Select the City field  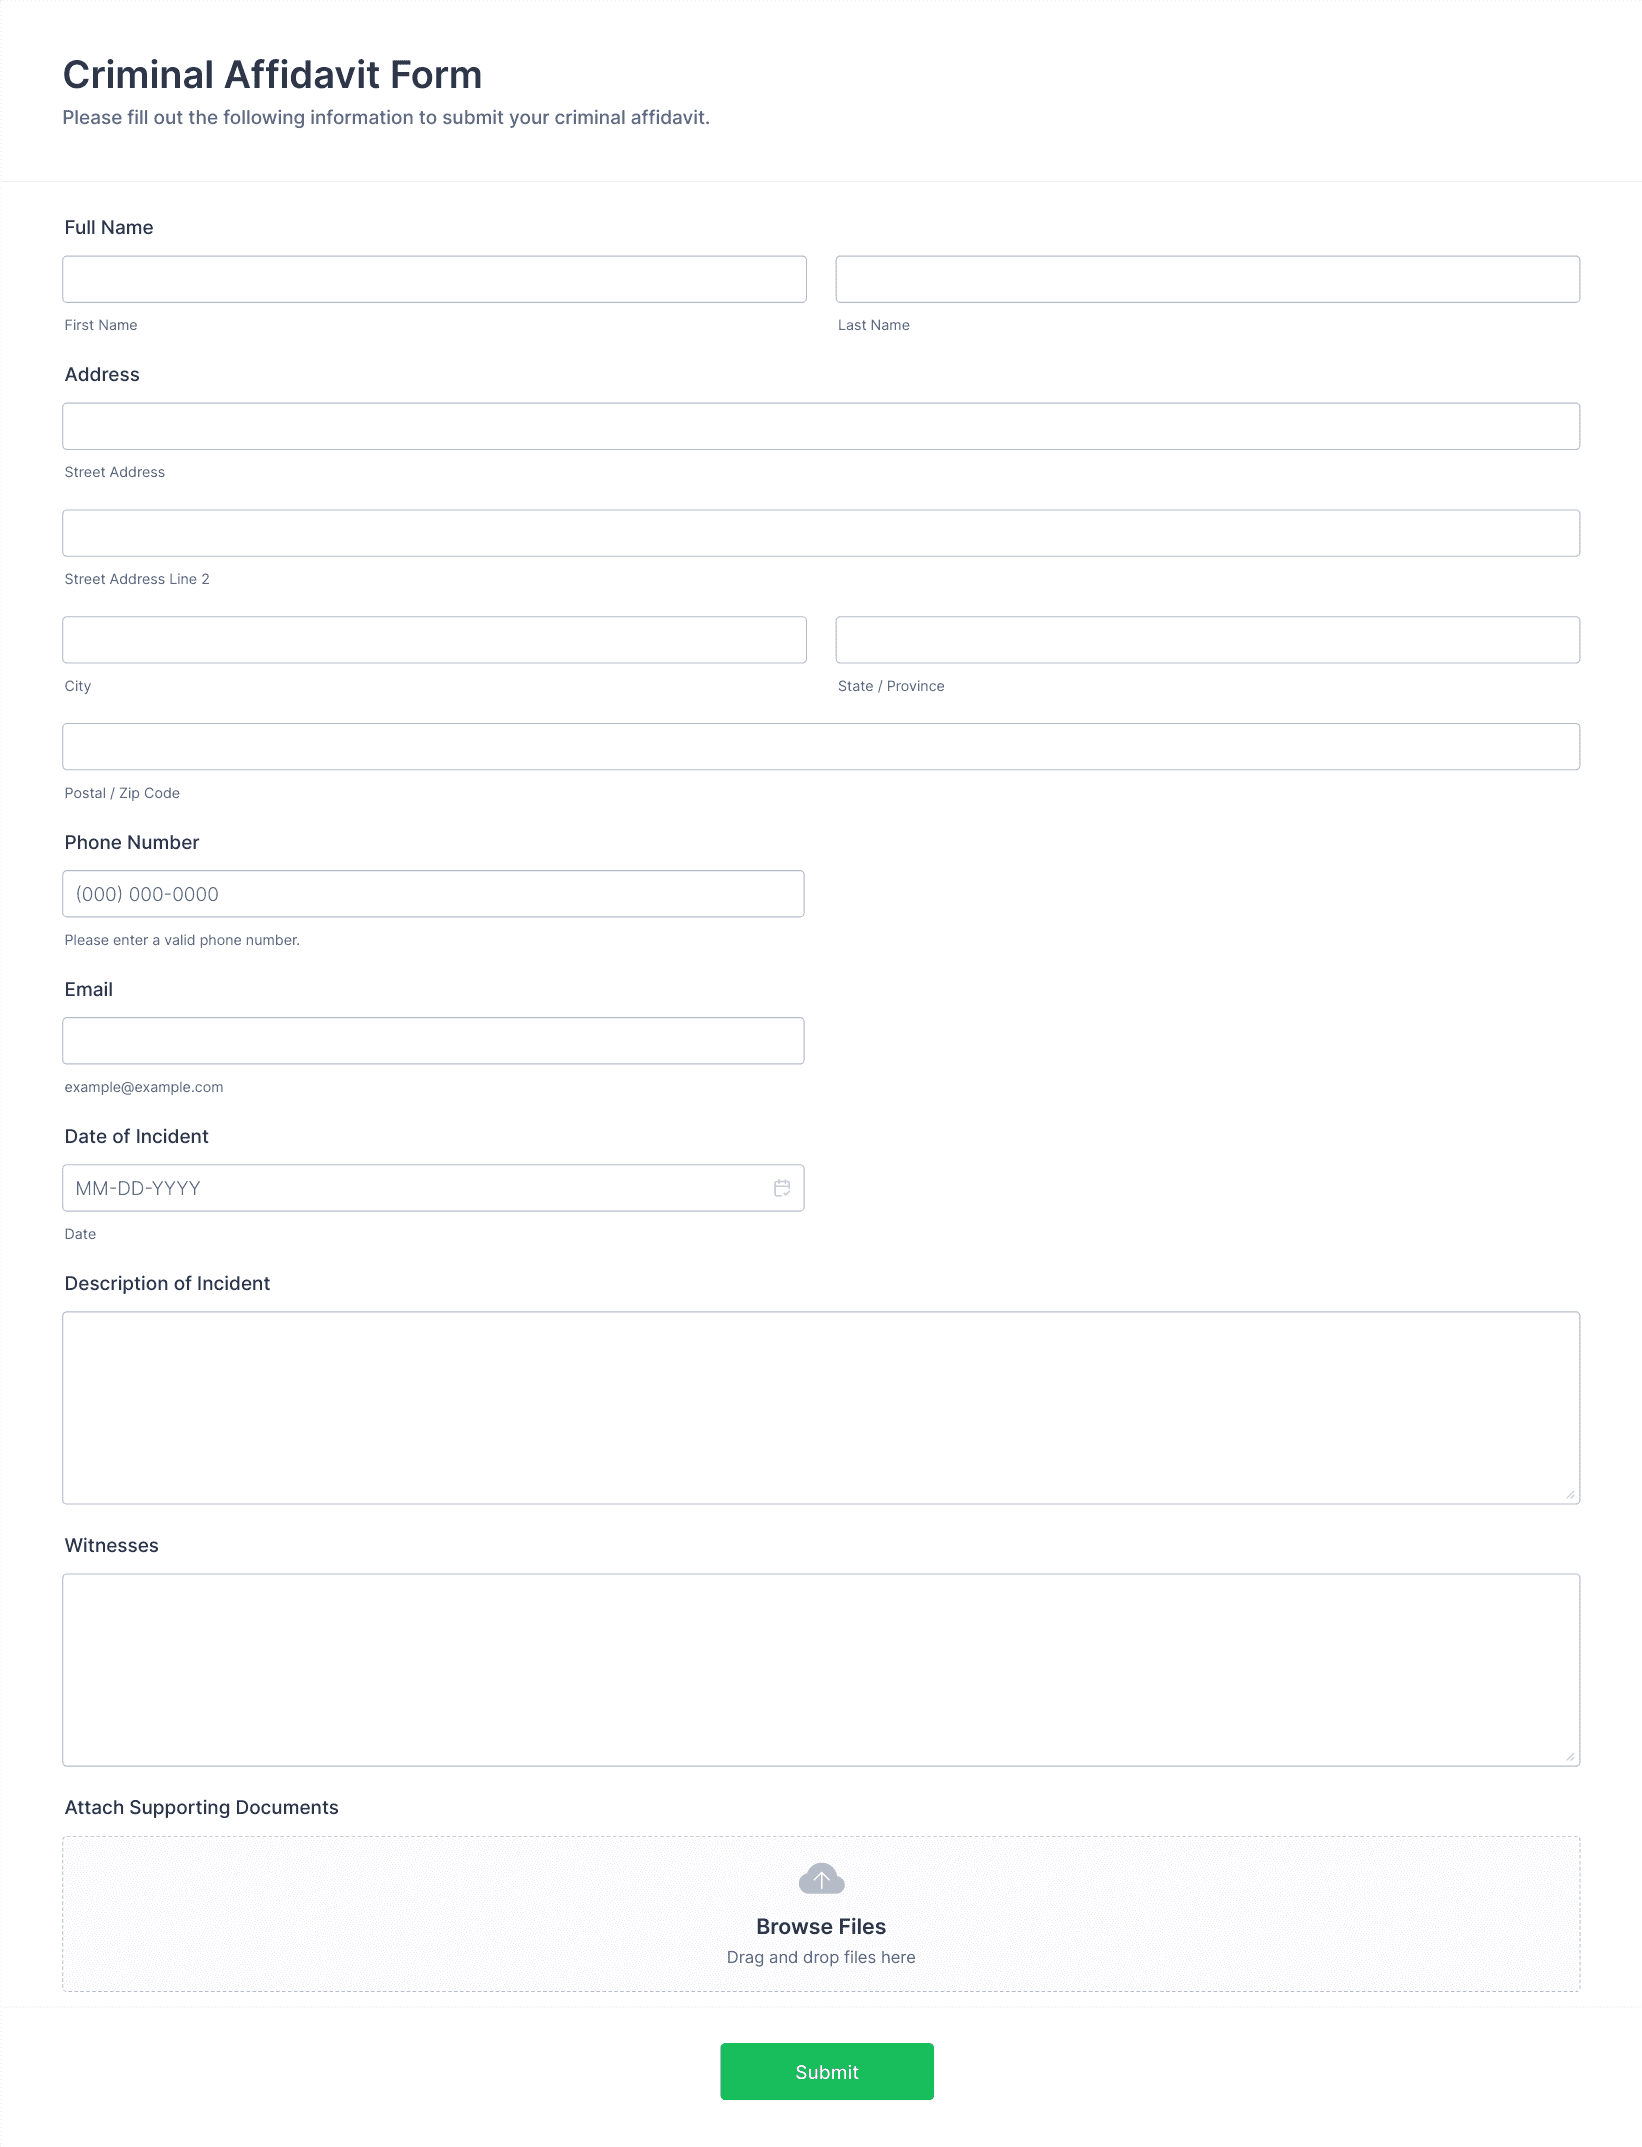click(434, 640)
